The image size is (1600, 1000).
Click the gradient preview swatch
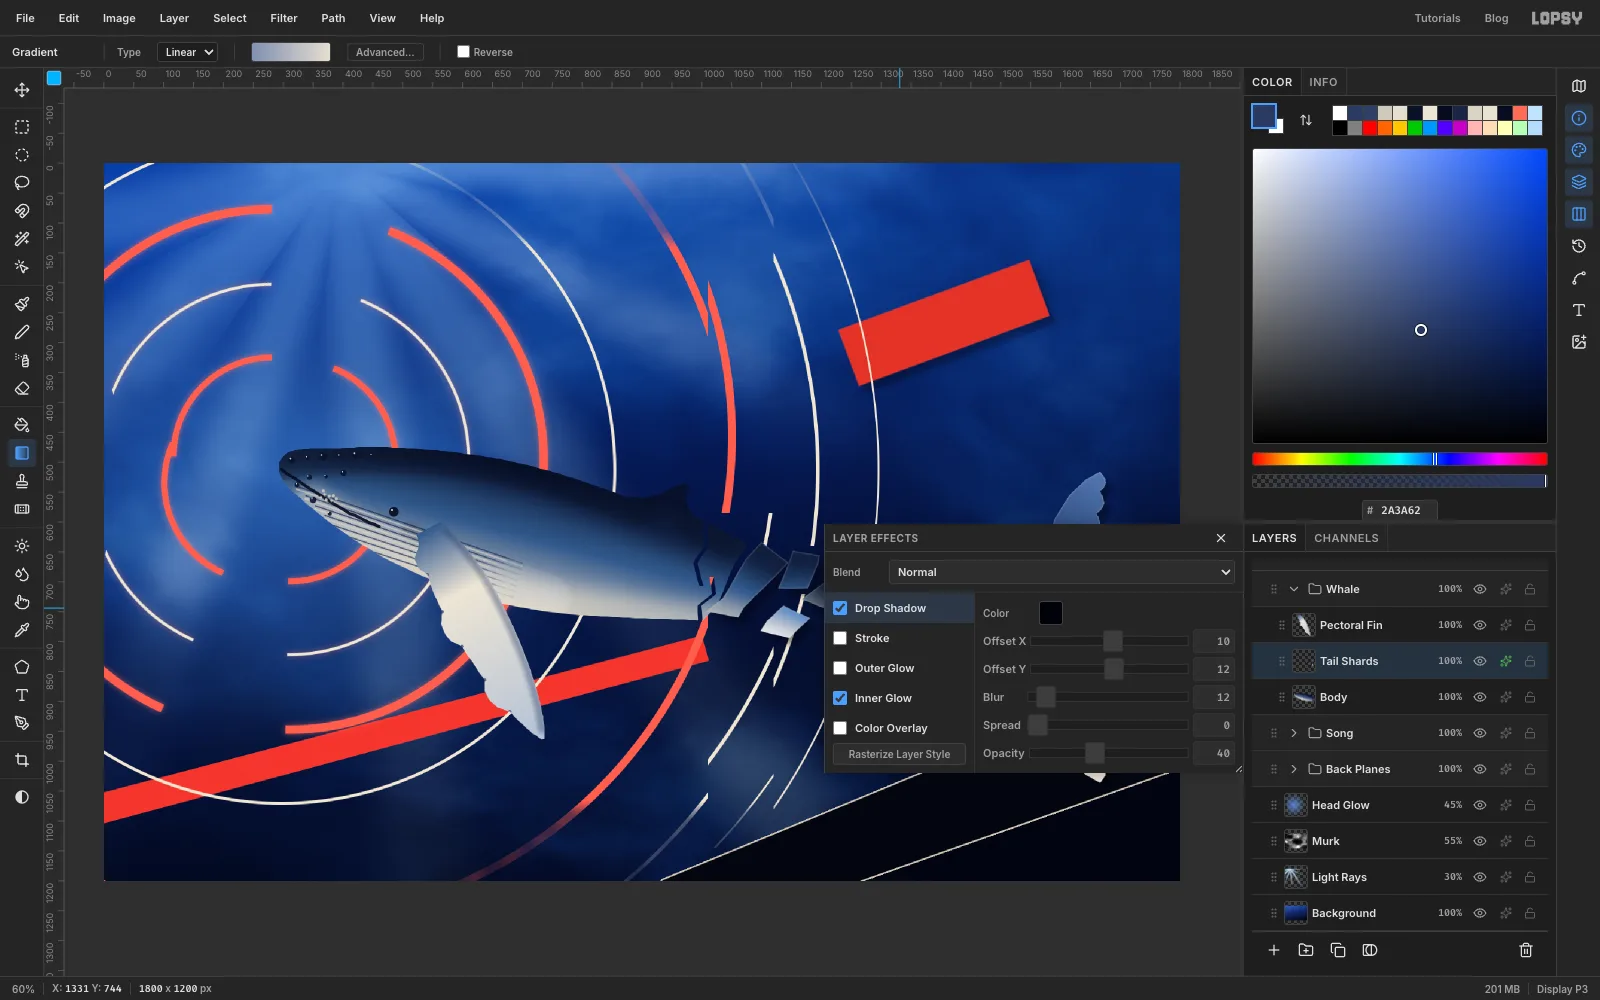[291, 52]
